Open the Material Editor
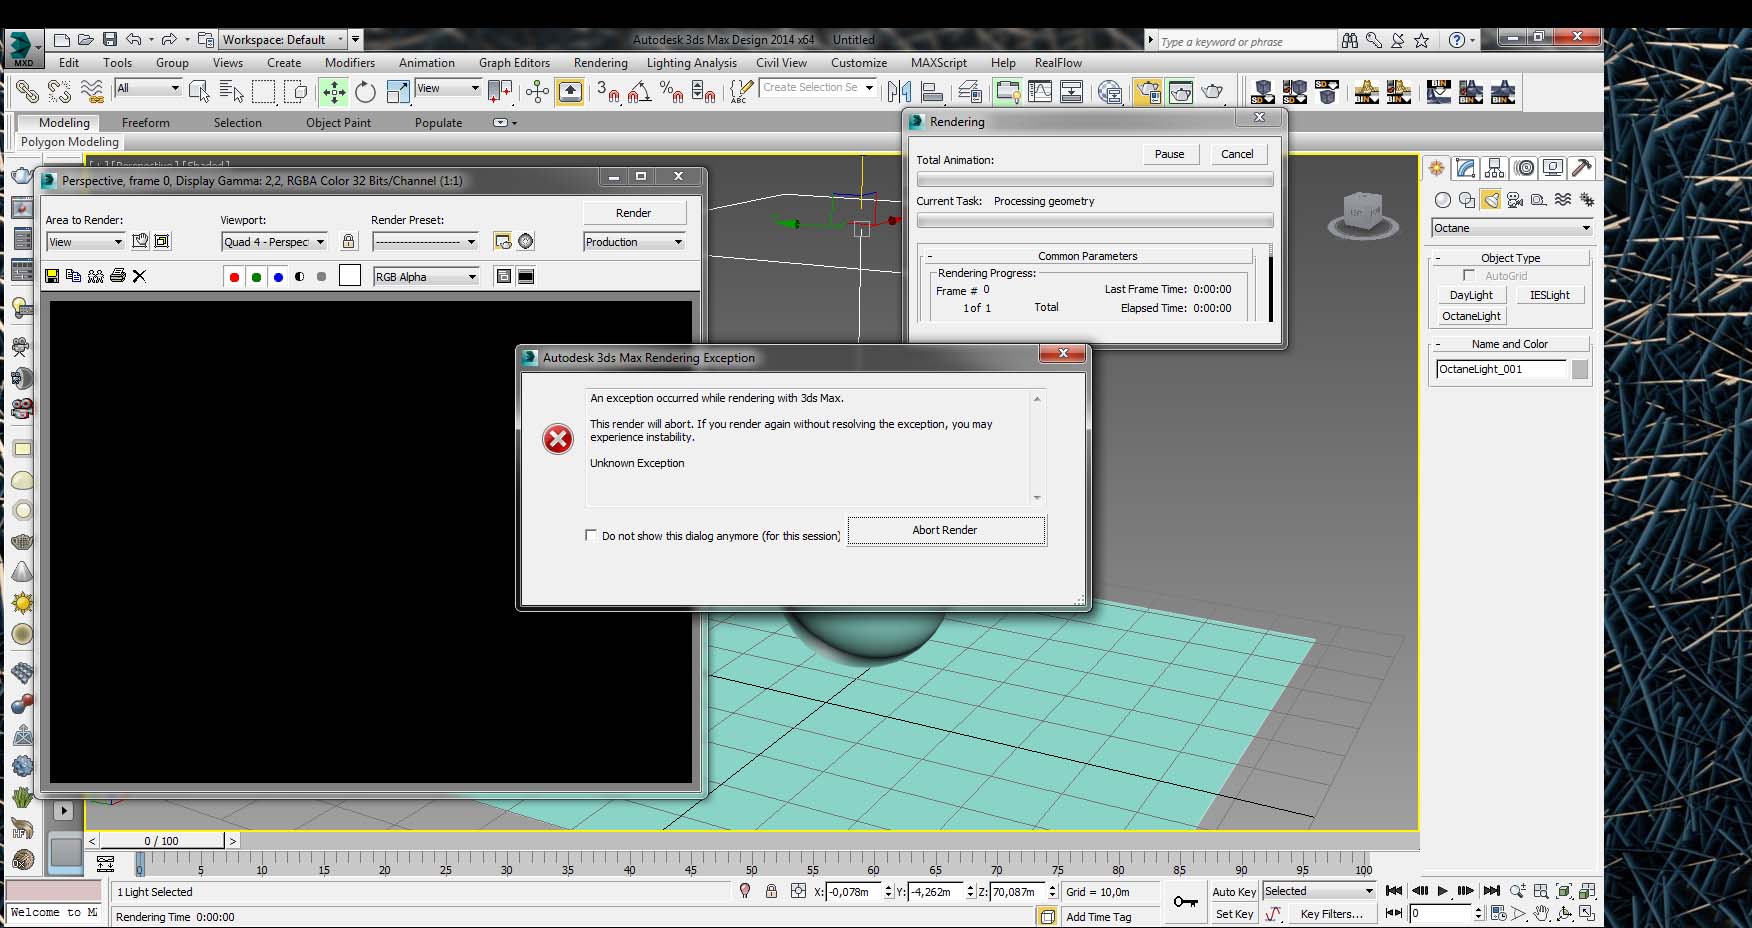This screenshot has height=928, width=1752. (1110, 92)
